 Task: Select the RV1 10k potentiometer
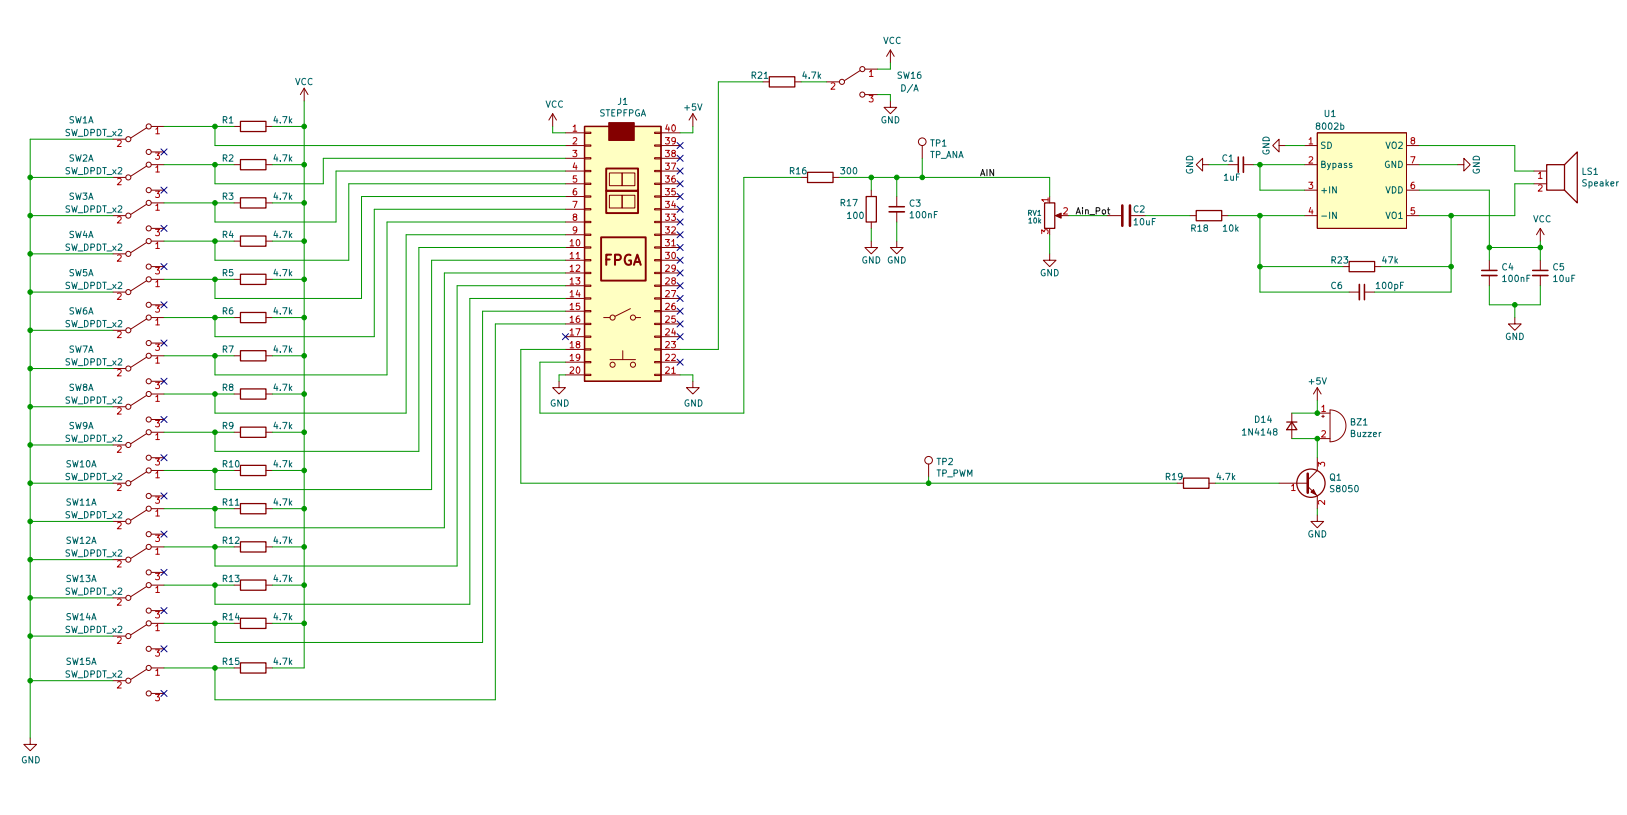click(1049, 216)
